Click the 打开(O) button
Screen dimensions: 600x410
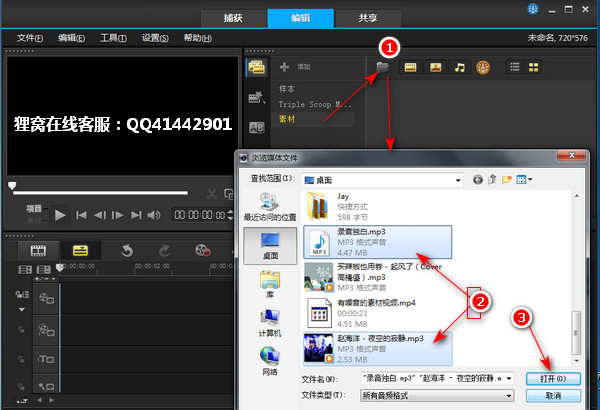(553, 379)
